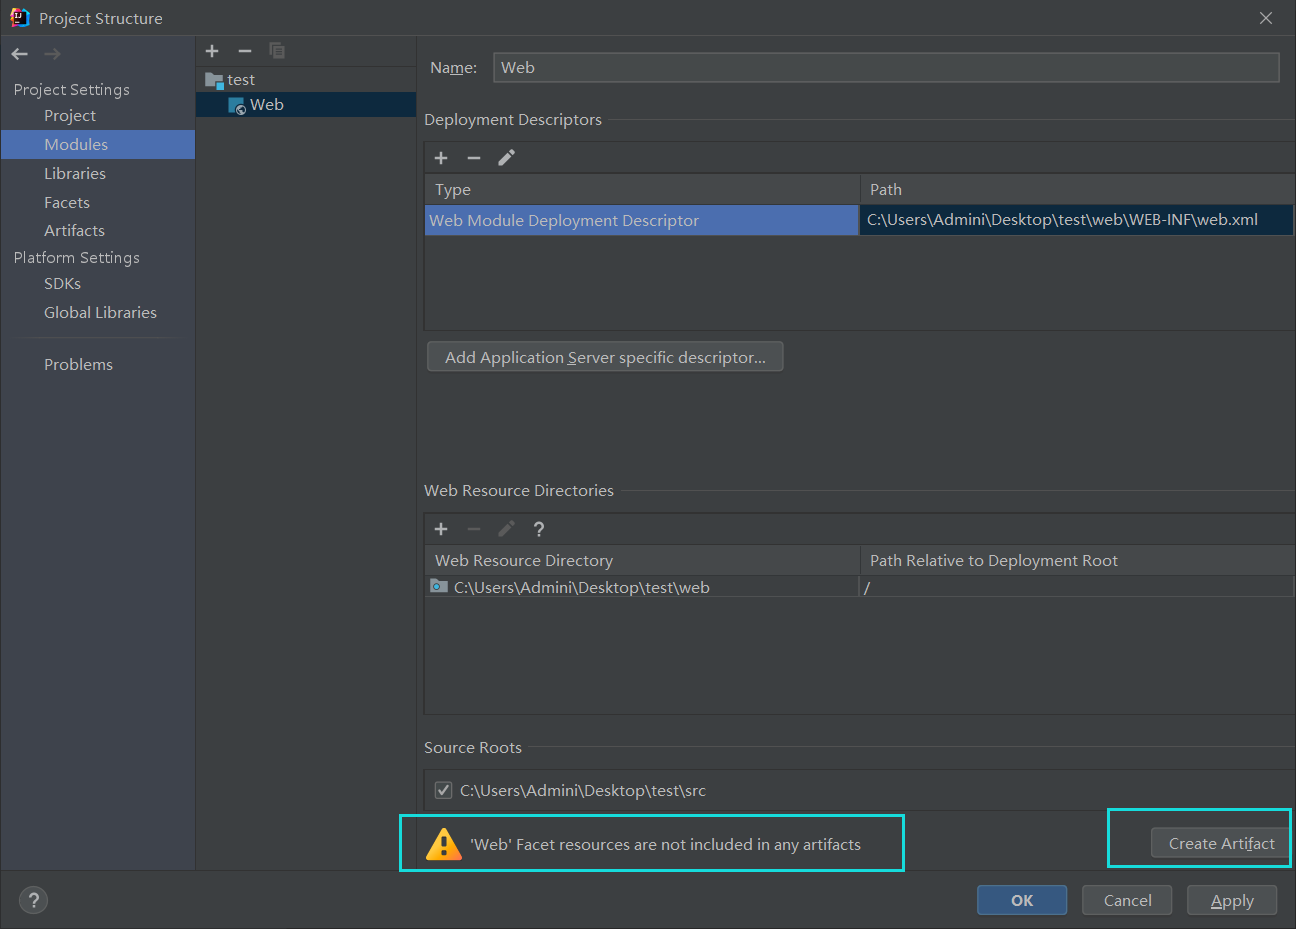Select Modules in Project Settings

point(98,144)
